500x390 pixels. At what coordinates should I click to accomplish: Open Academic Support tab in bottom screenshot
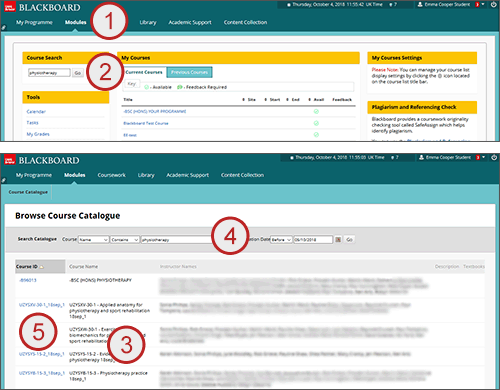(188, 175)
